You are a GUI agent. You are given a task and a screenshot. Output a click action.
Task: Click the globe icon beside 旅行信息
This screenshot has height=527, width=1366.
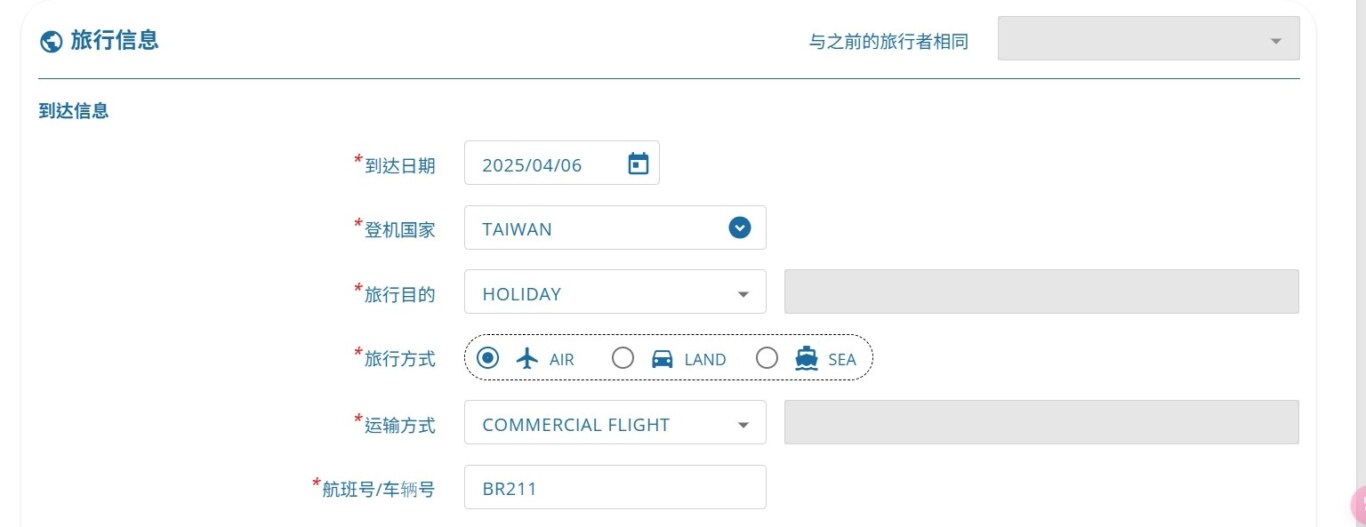tap(50, 41)
